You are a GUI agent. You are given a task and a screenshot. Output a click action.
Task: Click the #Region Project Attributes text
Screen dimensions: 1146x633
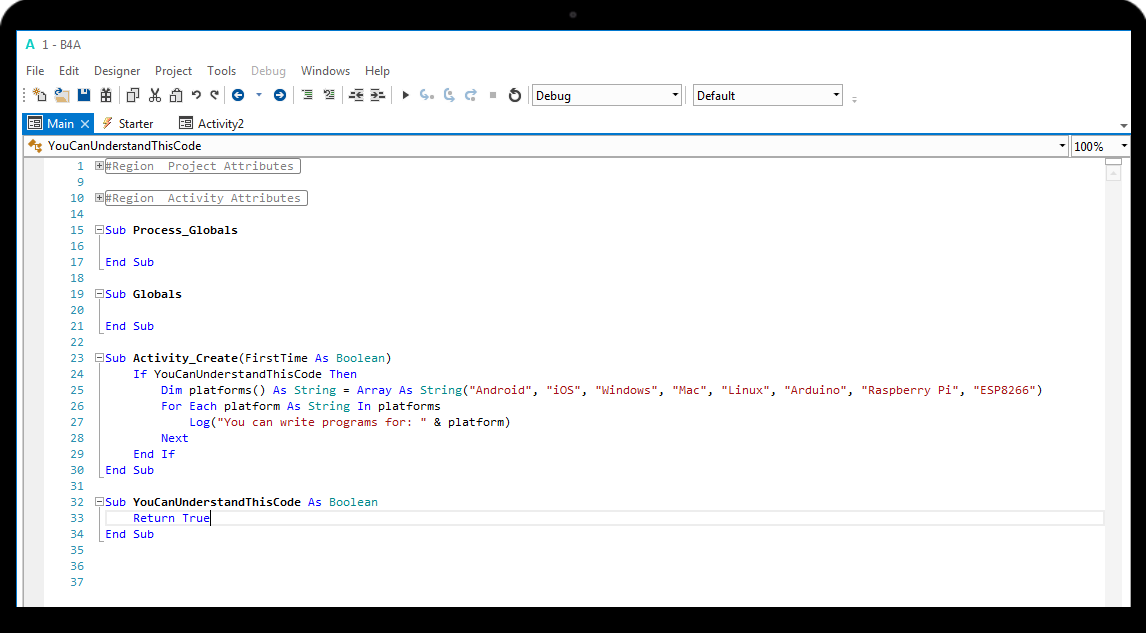200,166
